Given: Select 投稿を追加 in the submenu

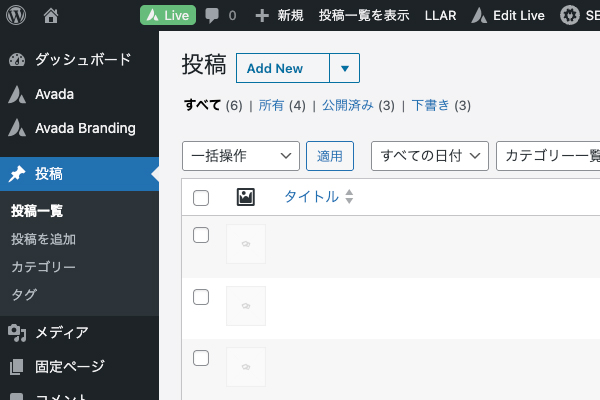Looking at the screenshot, I should click(x=43, y=239).
